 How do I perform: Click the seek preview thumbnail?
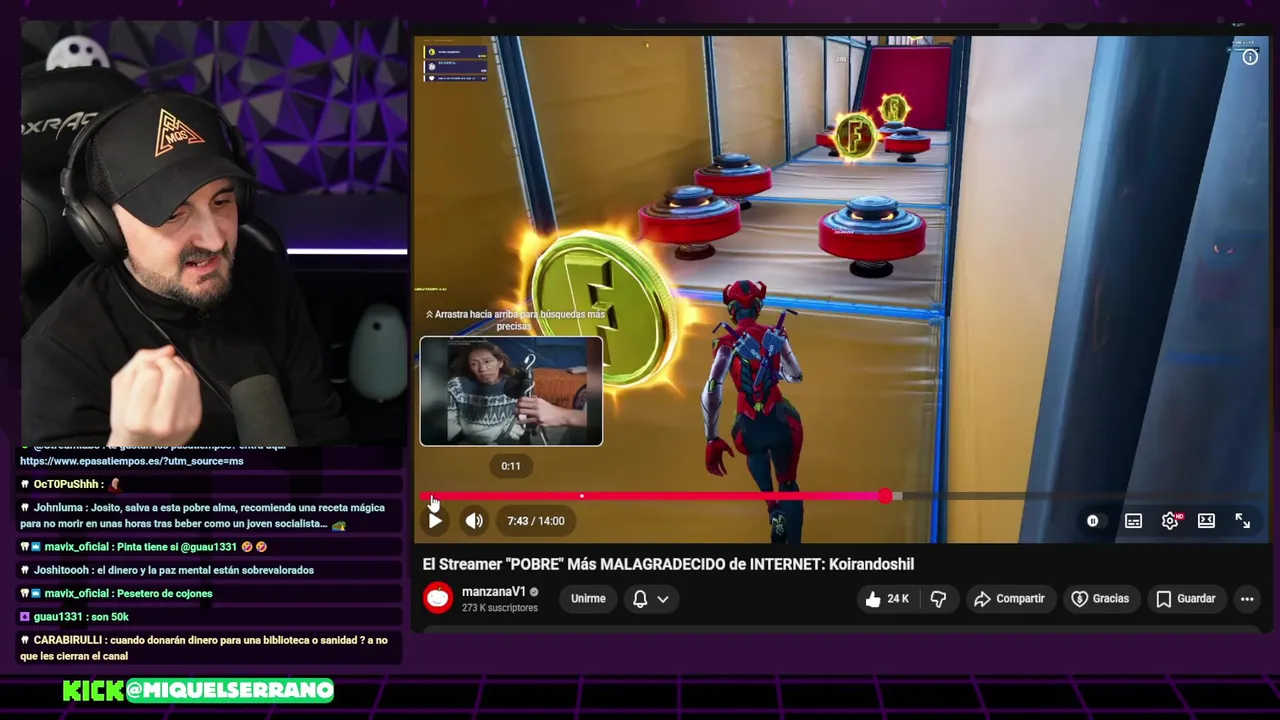click(511, 391)
